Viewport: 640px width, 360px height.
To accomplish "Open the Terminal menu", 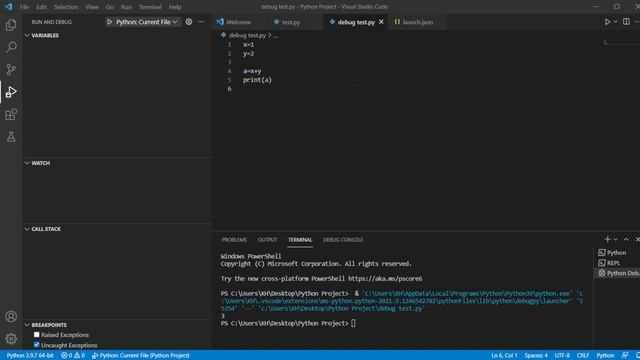I will coord(150,7).
